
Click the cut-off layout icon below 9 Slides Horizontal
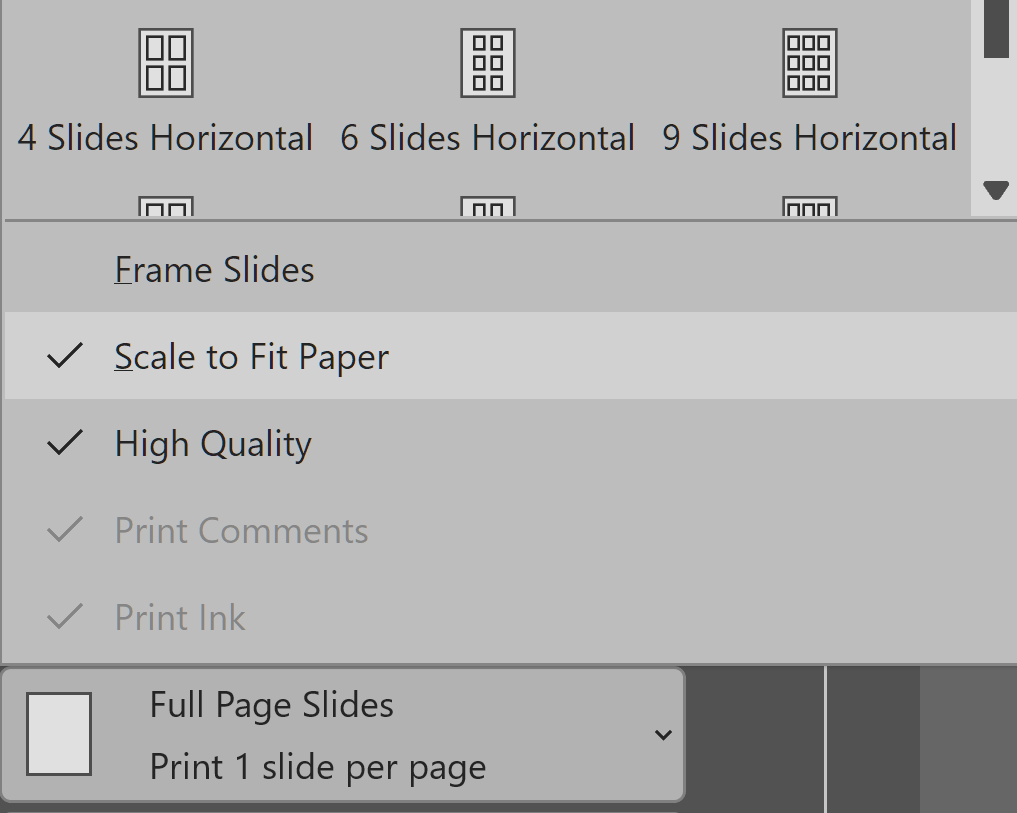click(x=809, y=207)
